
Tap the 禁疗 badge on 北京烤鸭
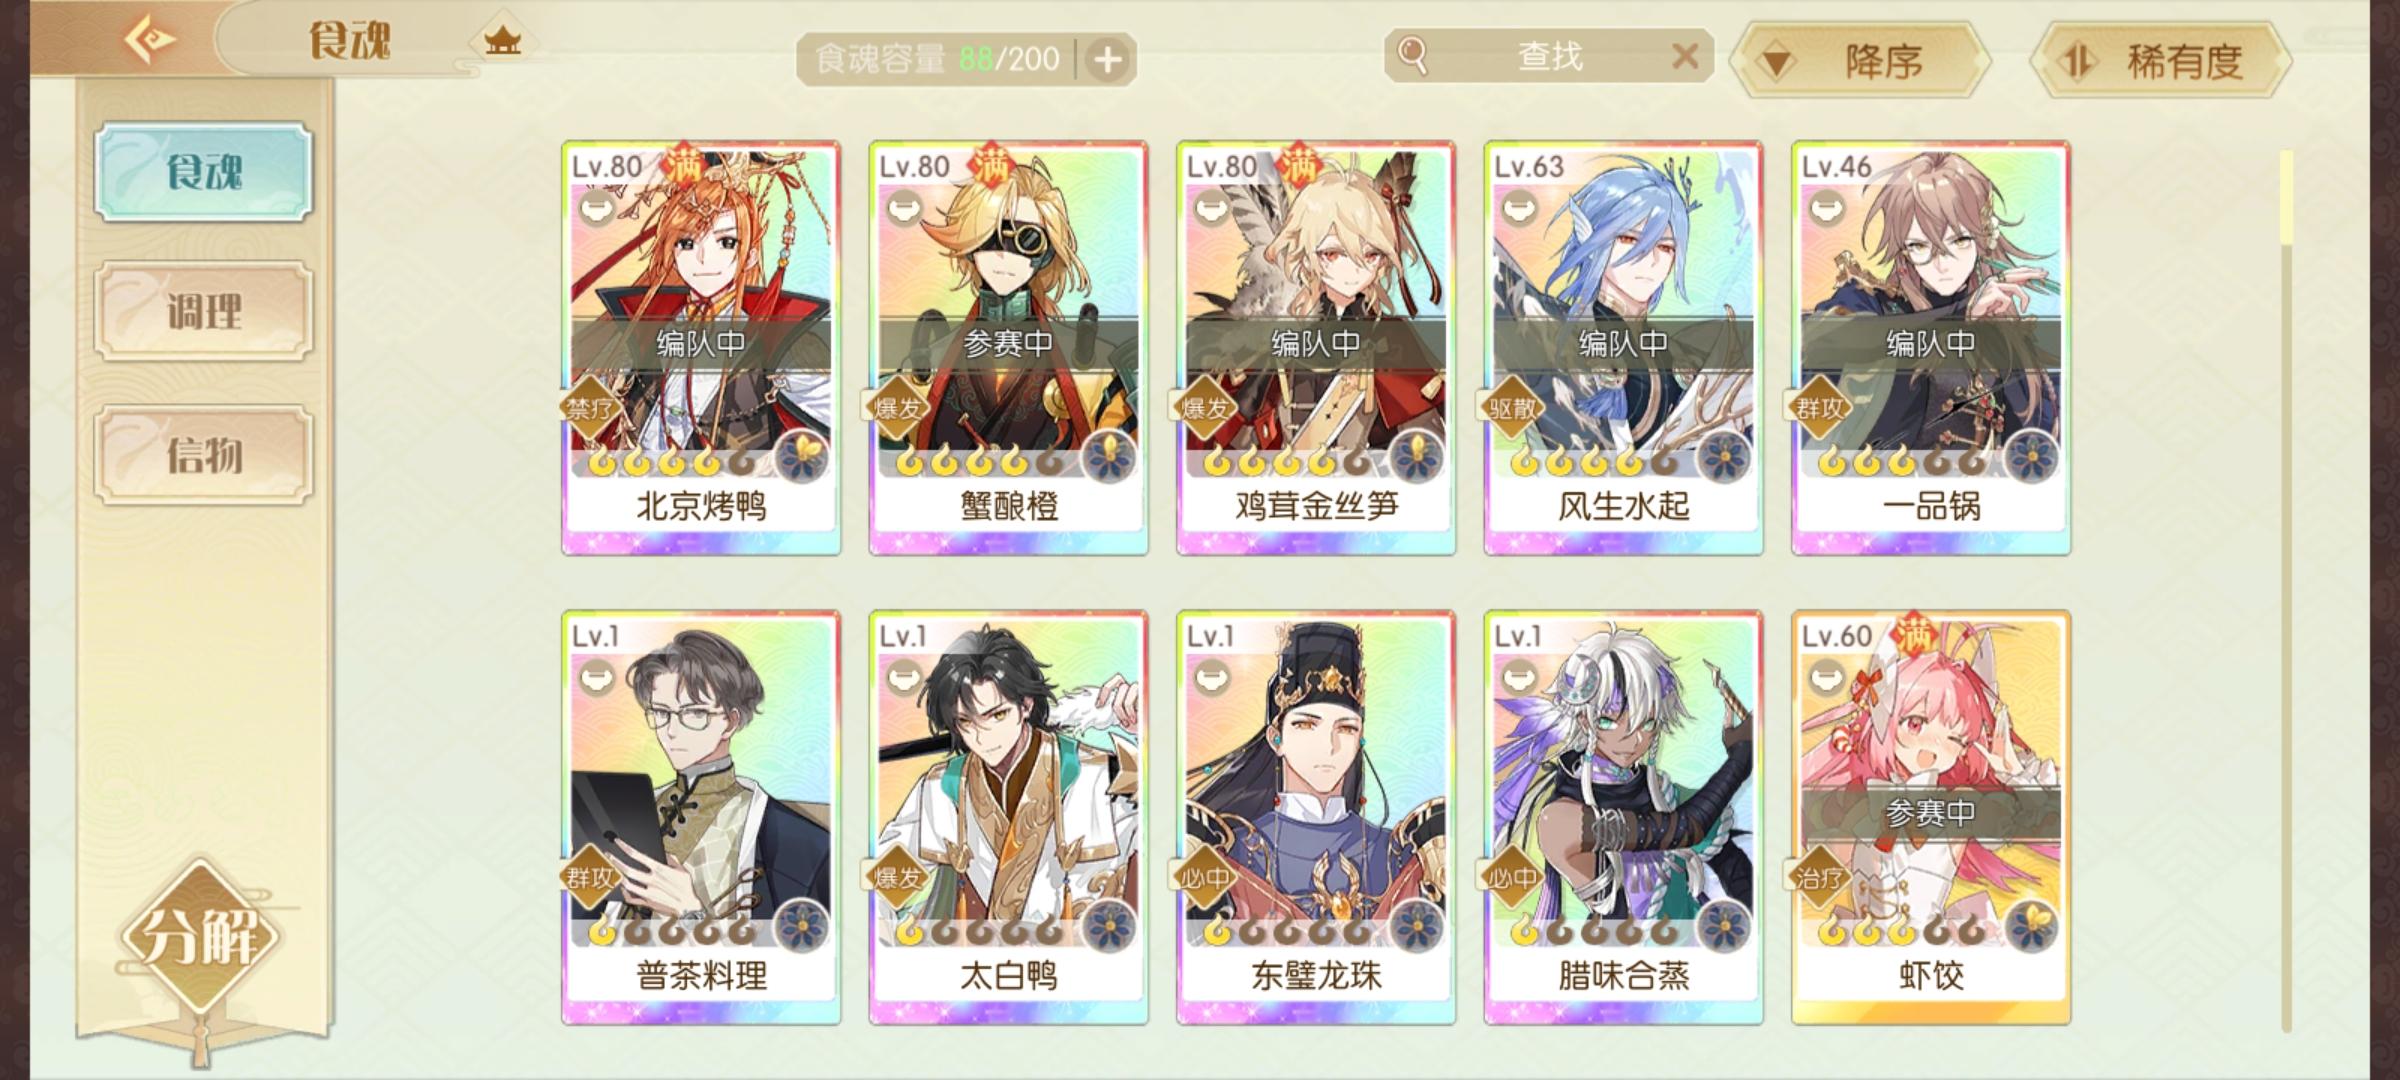[x=590, y=408]
